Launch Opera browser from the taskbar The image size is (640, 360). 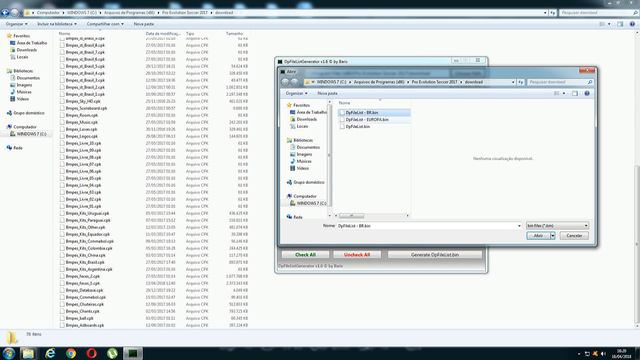(91, 353)
